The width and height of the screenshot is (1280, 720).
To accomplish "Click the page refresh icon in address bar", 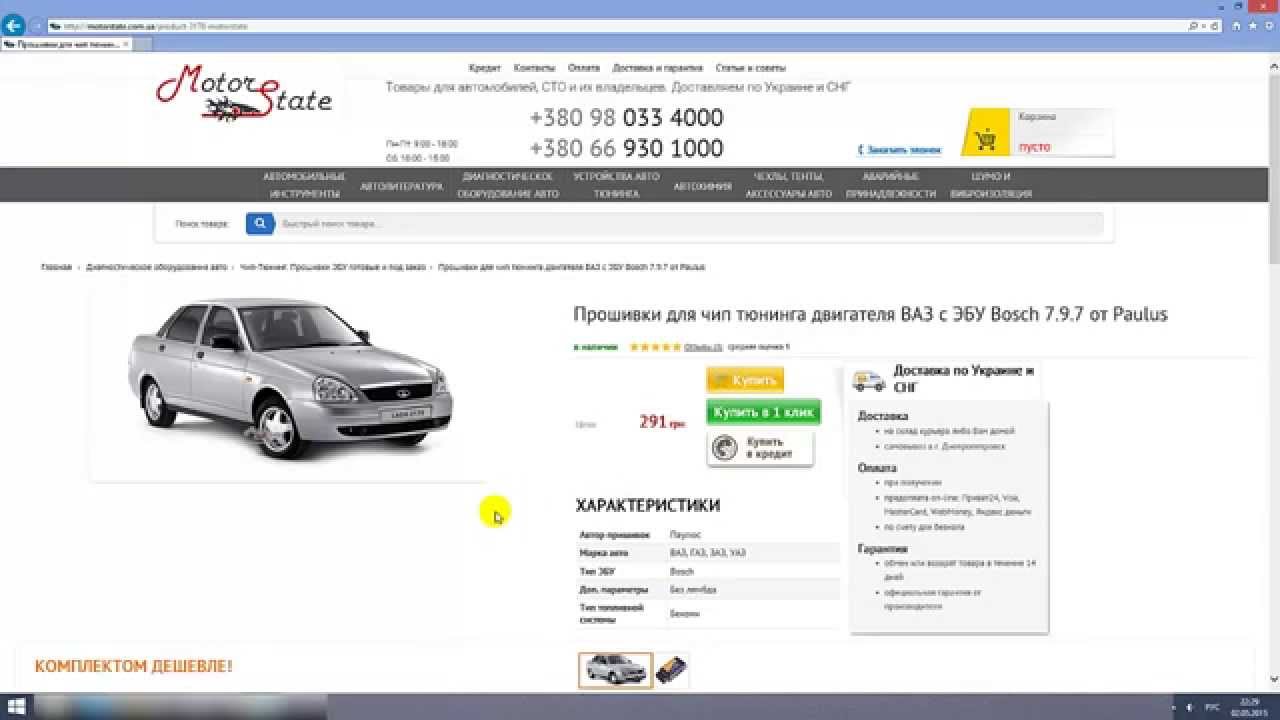I will [x=1216, y=26].
